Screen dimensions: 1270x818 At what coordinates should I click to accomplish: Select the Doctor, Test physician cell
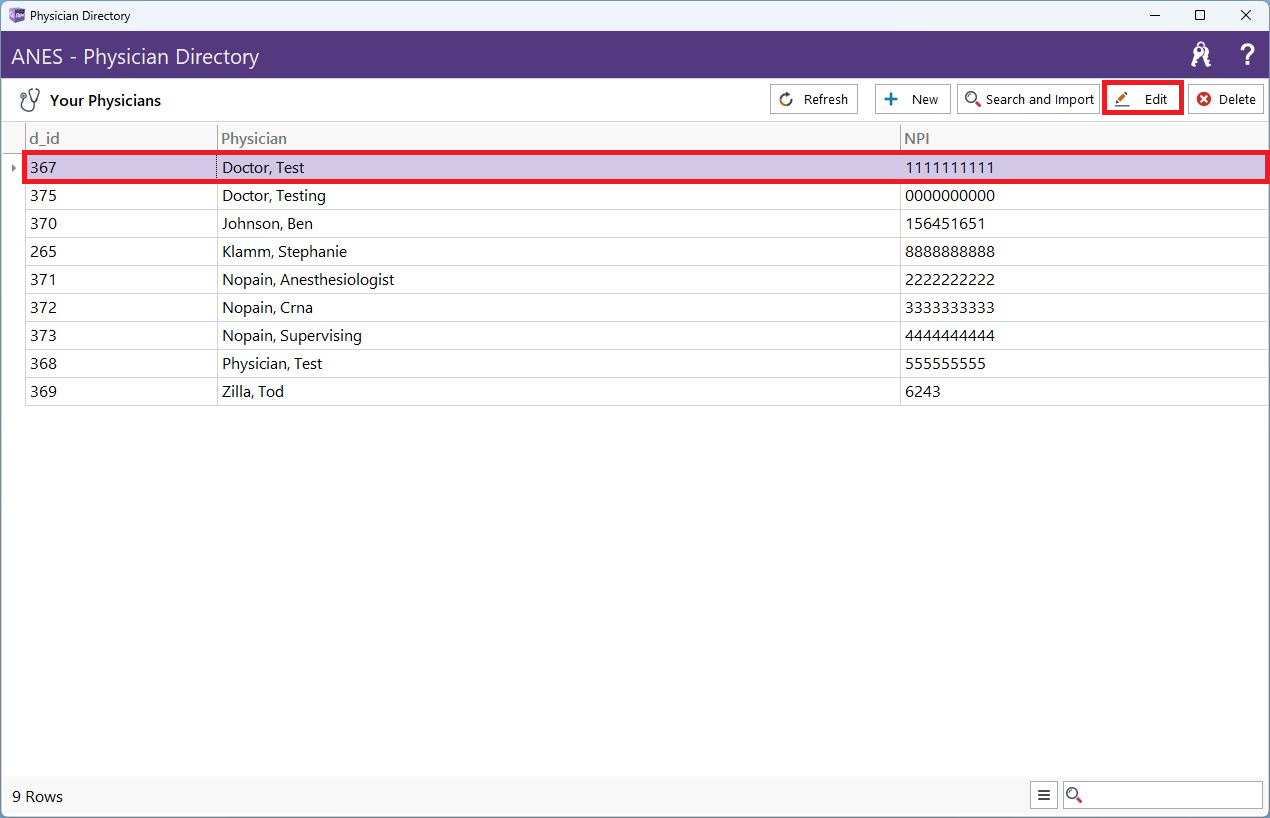(558, 168)
